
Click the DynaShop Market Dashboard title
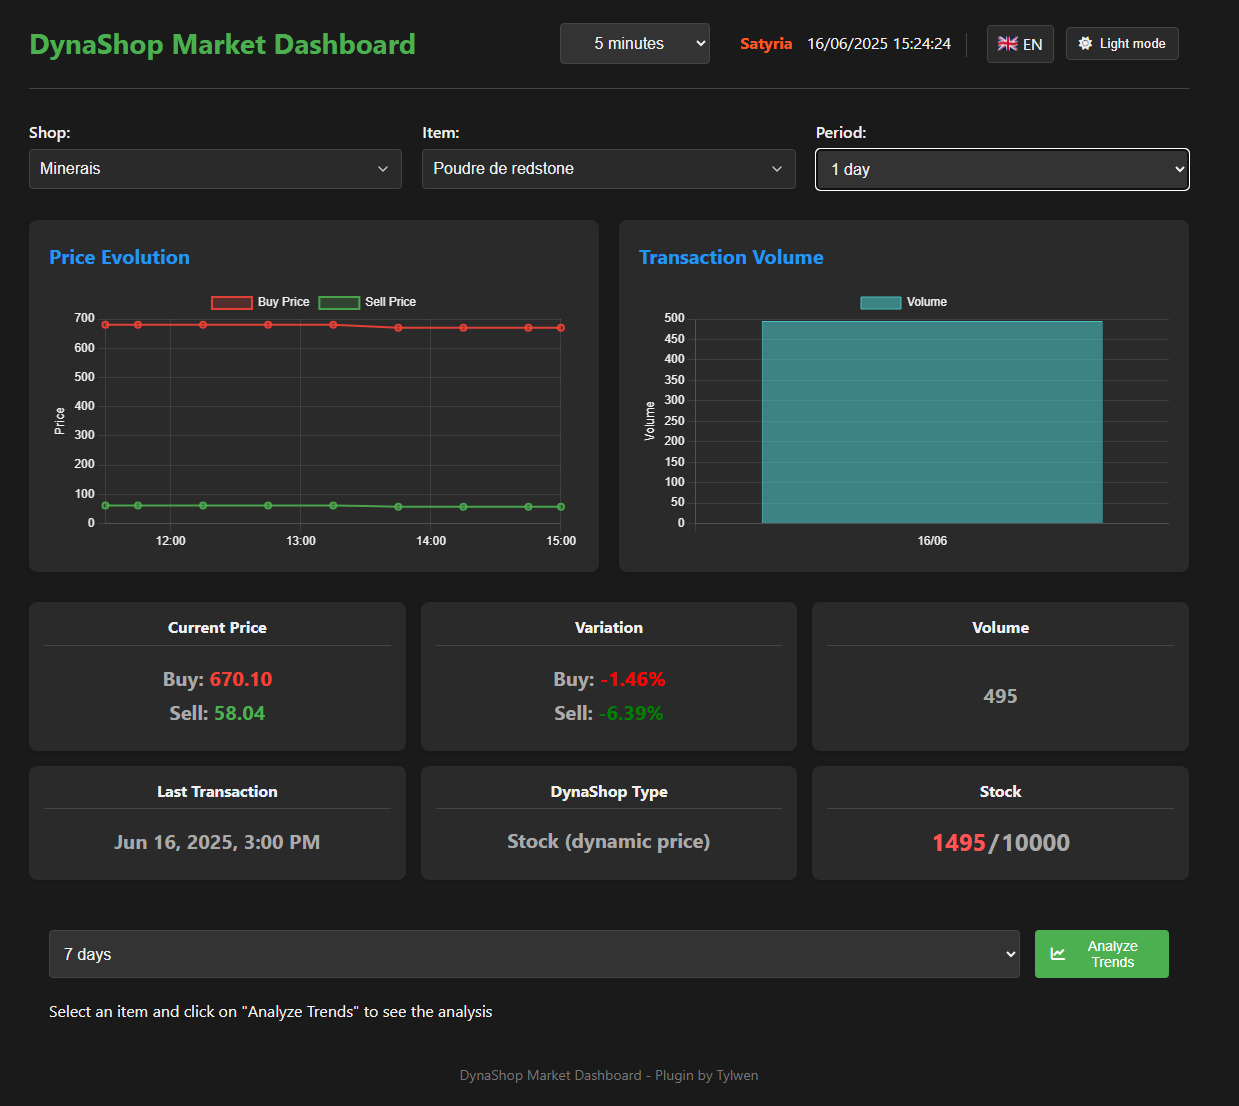click(222, 44)
